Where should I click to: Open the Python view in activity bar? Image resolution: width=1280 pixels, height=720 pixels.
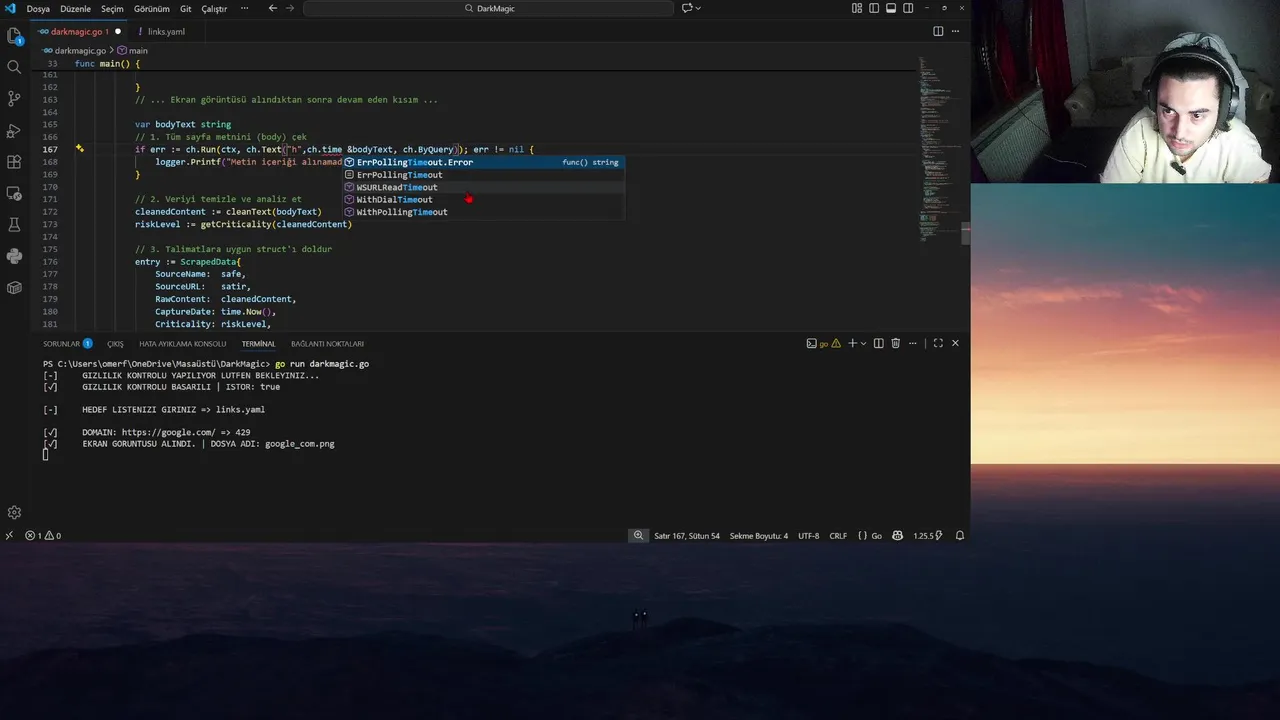14,256
